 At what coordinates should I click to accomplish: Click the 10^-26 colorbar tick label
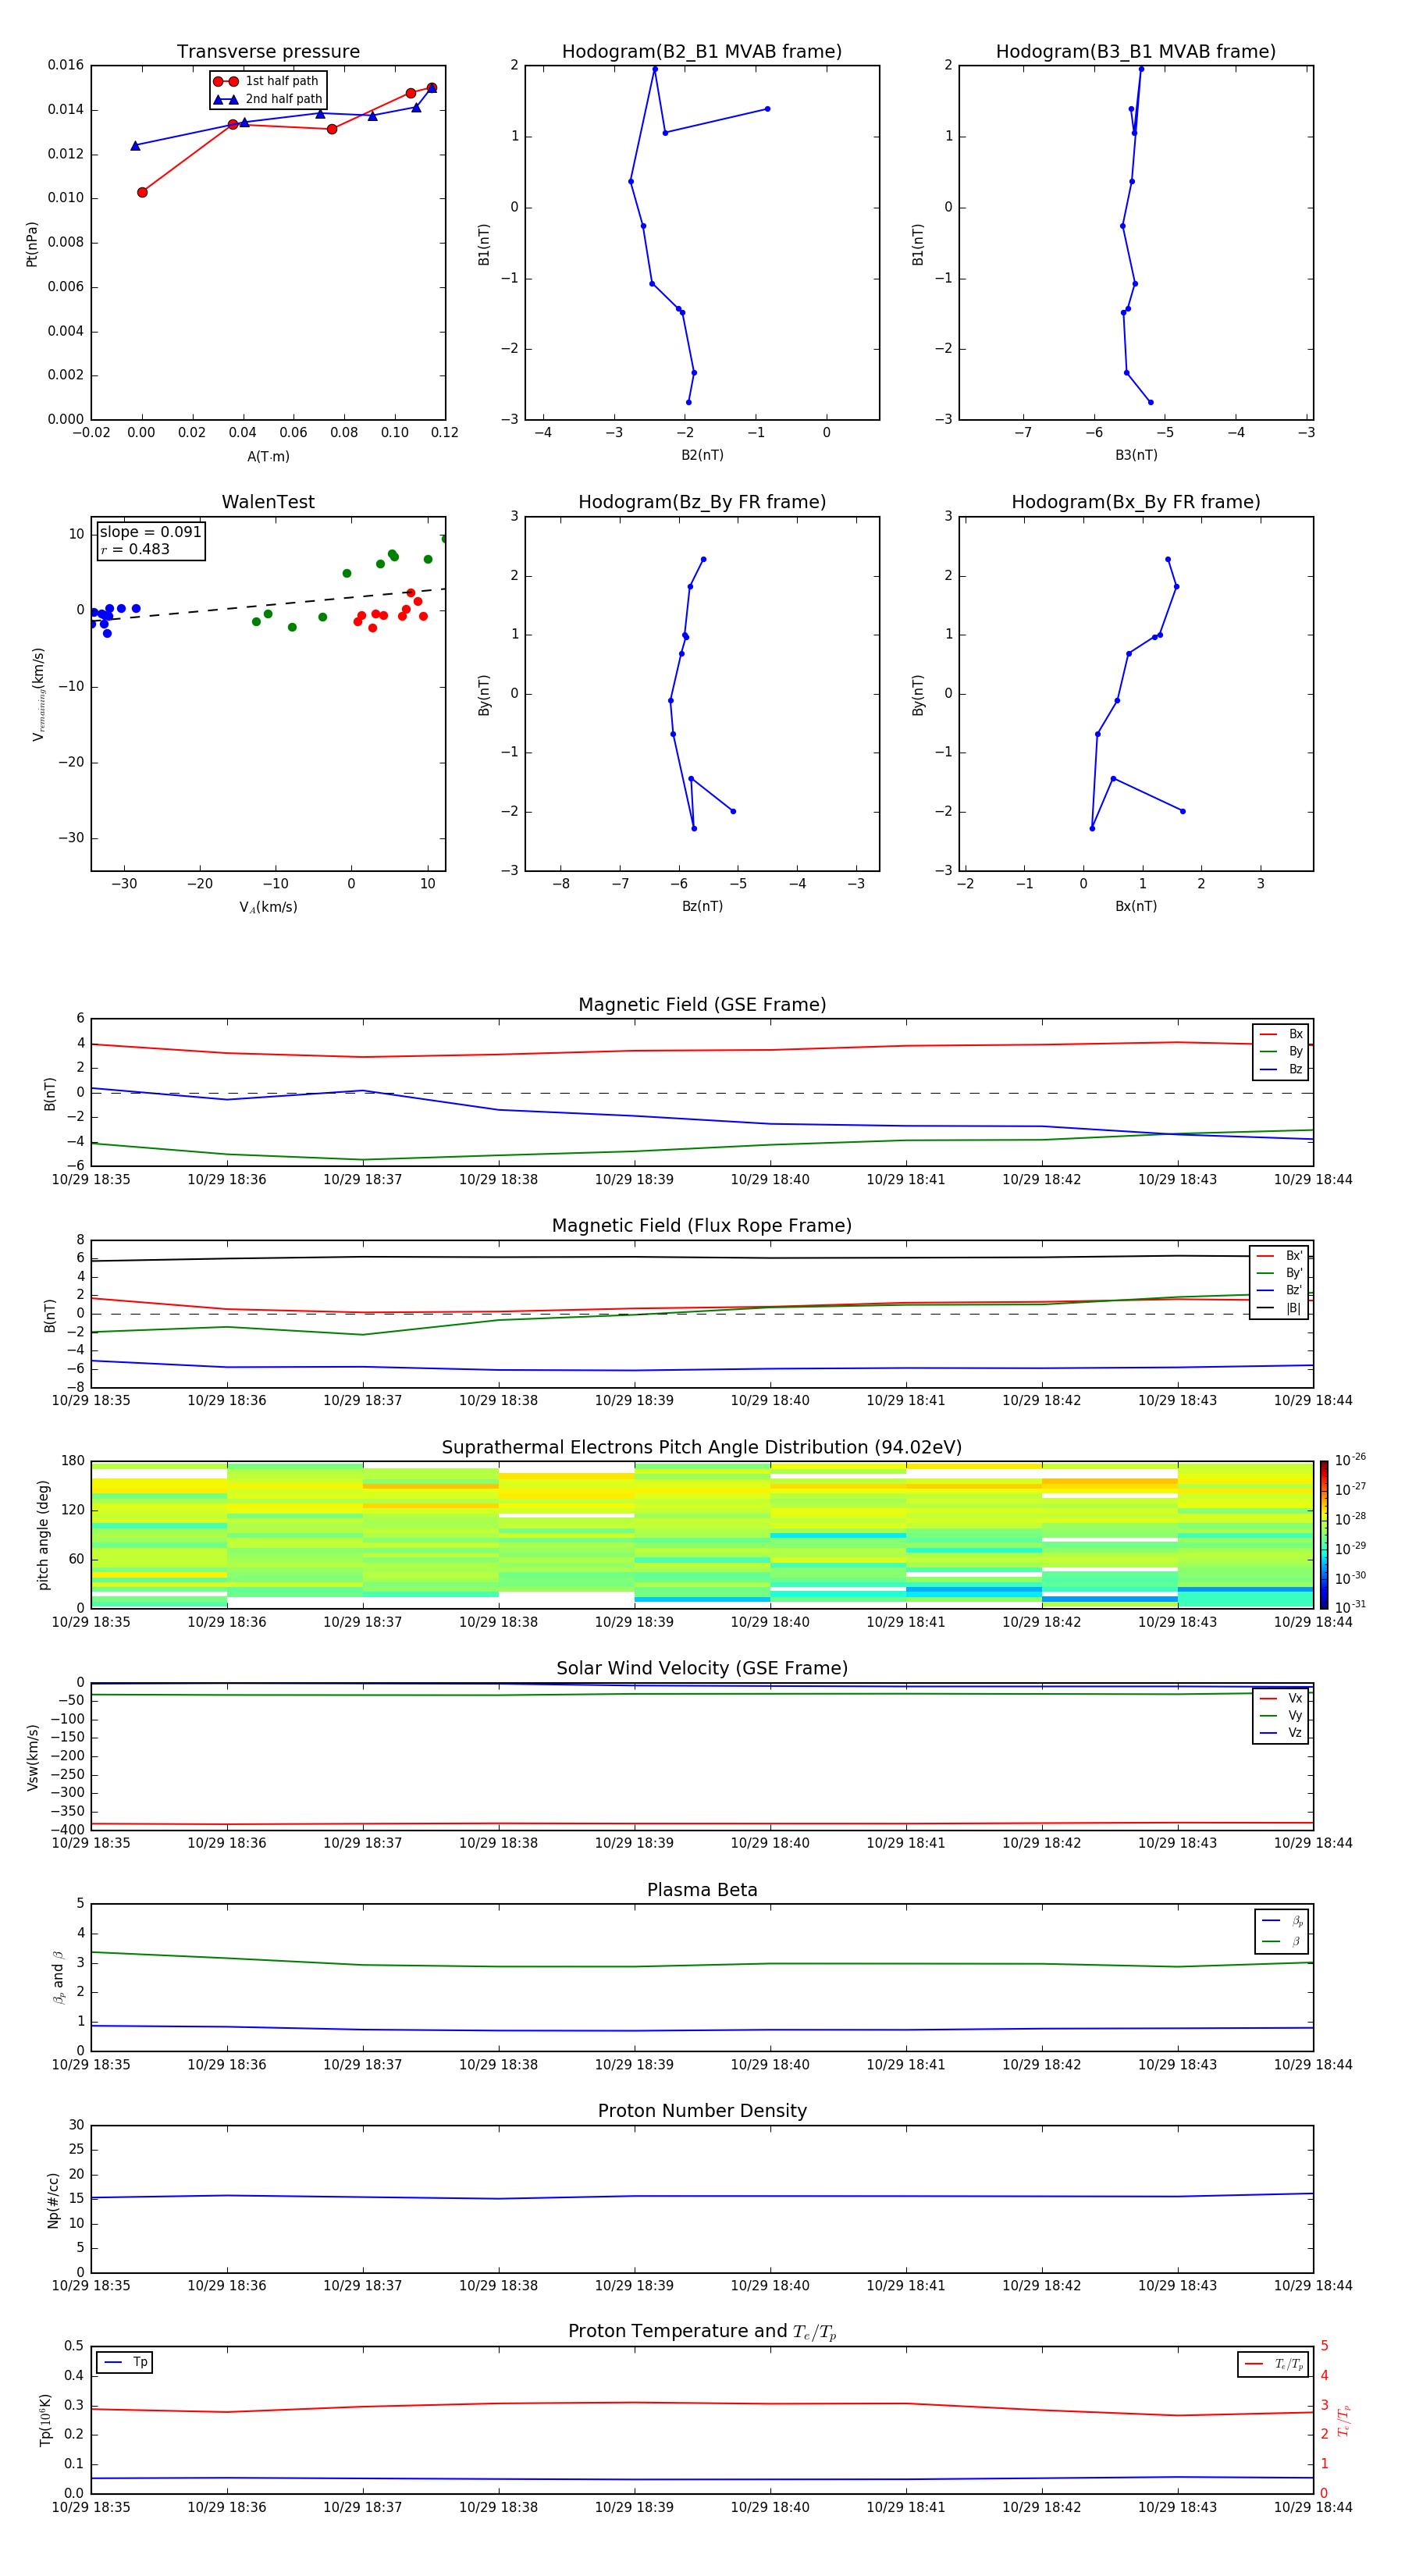click(1350, 1460)
